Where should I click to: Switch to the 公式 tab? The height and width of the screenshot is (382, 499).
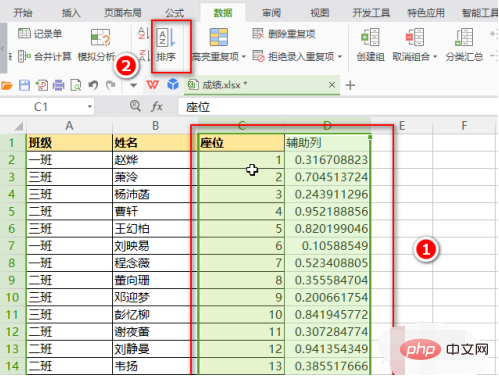[x=174, y=13]
